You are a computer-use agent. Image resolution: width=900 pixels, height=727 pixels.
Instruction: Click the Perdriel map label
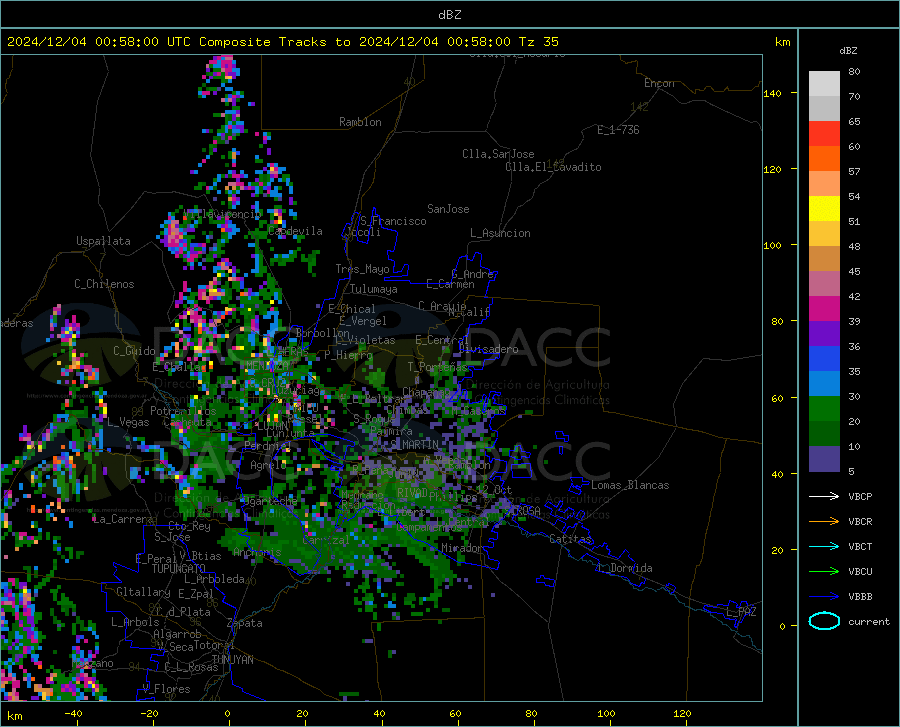pyautogui.click(x=268, y=446)
